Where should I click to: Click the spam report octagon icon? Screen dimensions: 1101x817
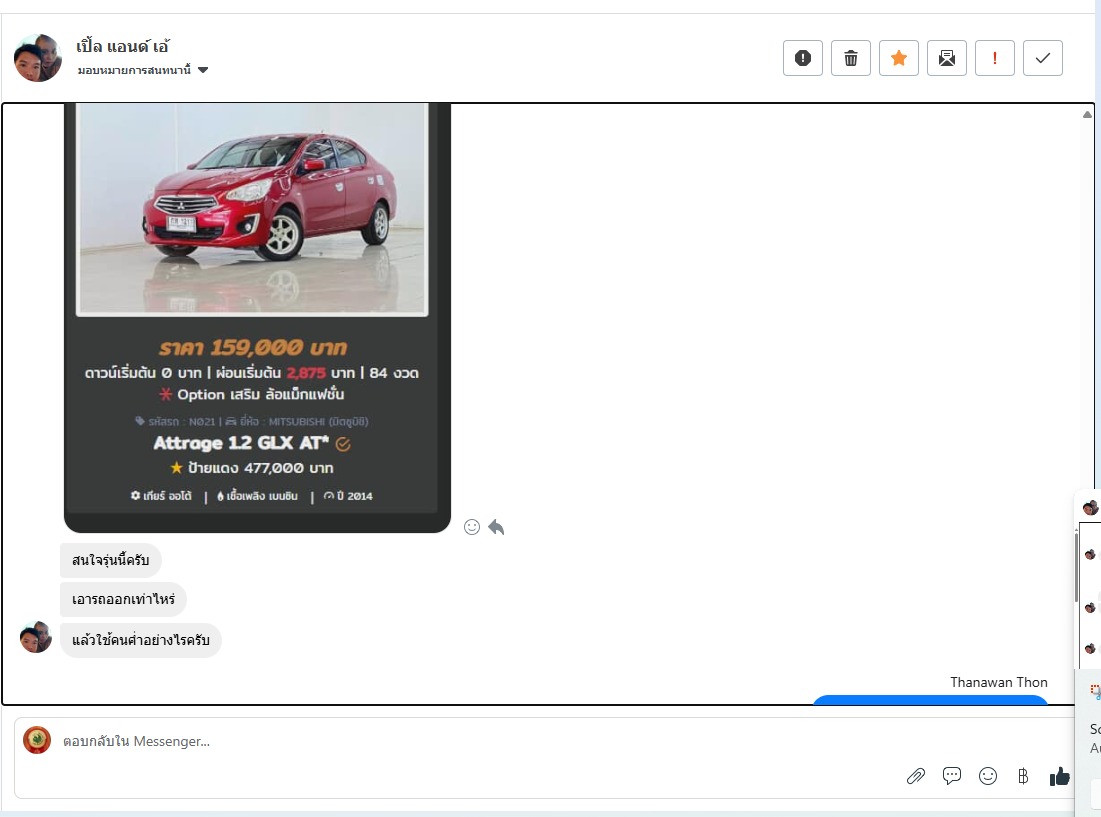click(x=802, y=58)
